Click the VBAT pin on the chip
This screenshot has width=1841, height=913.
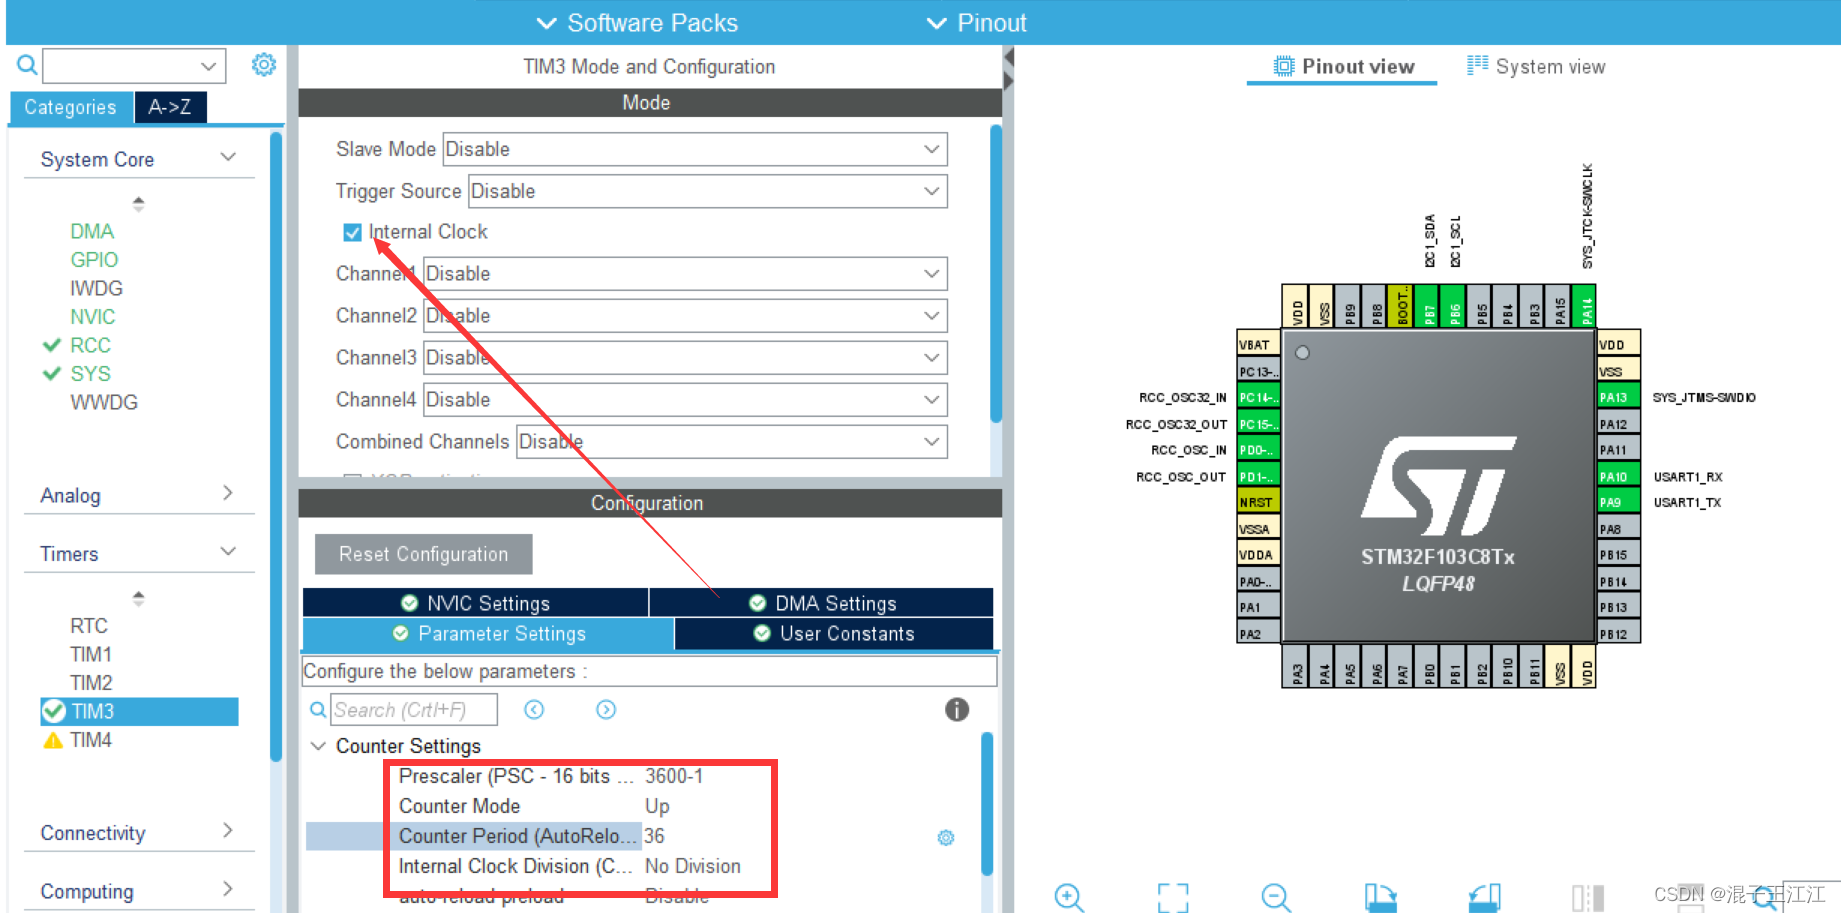pos(1258,345)
